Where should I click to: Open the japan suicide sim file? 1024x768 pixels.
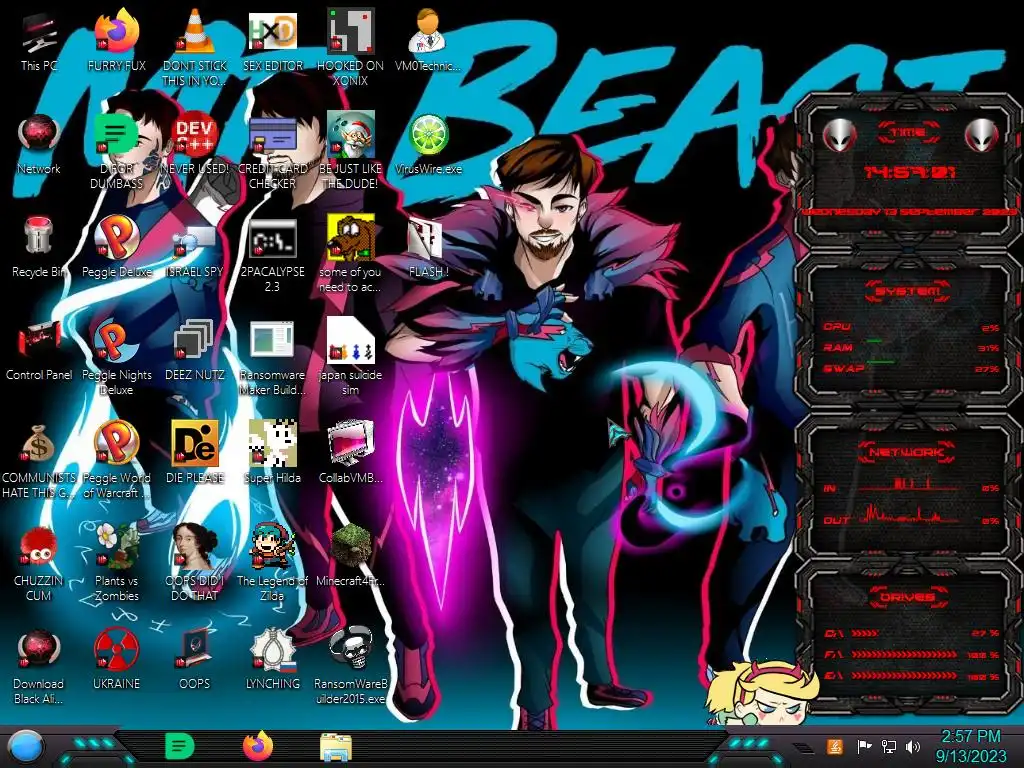click(350, 358)
